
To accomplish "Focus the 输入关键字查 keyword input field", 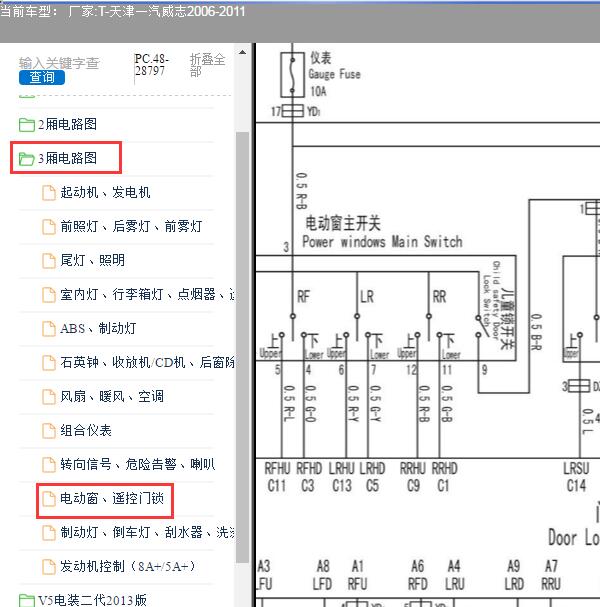I will 59,63.
